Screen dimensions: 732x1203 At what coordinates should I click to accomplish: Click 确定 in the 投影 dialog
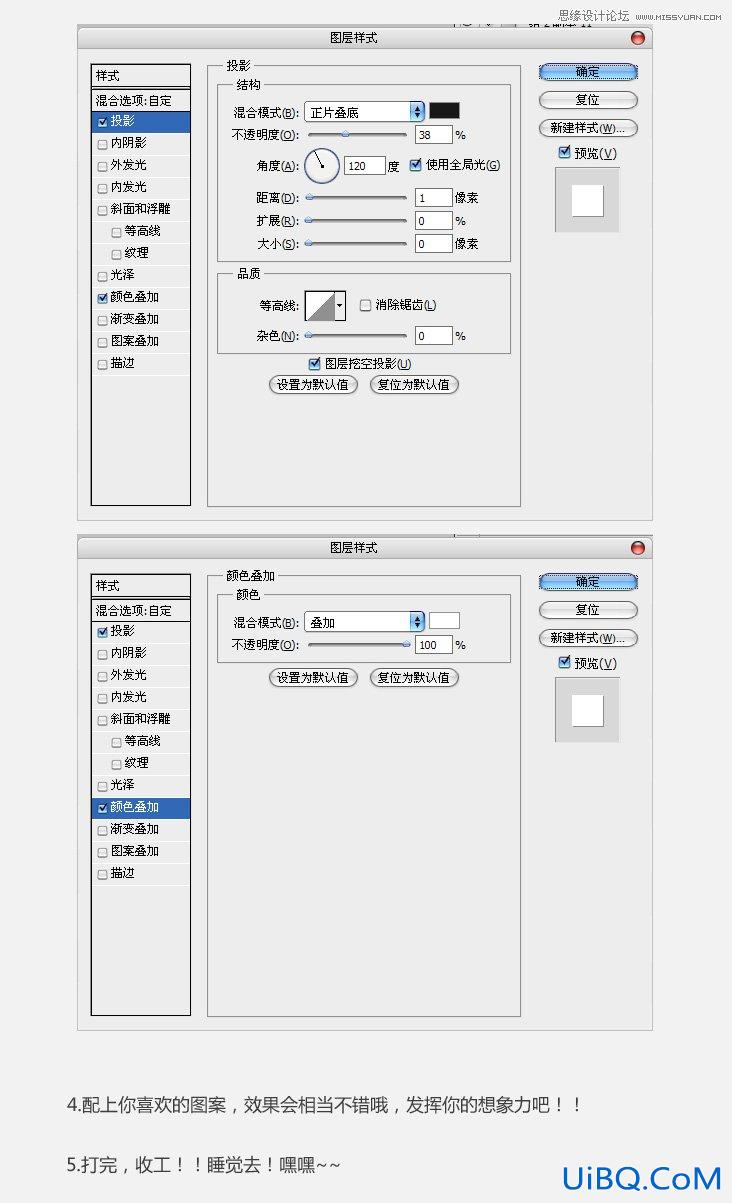click(588, 72)
